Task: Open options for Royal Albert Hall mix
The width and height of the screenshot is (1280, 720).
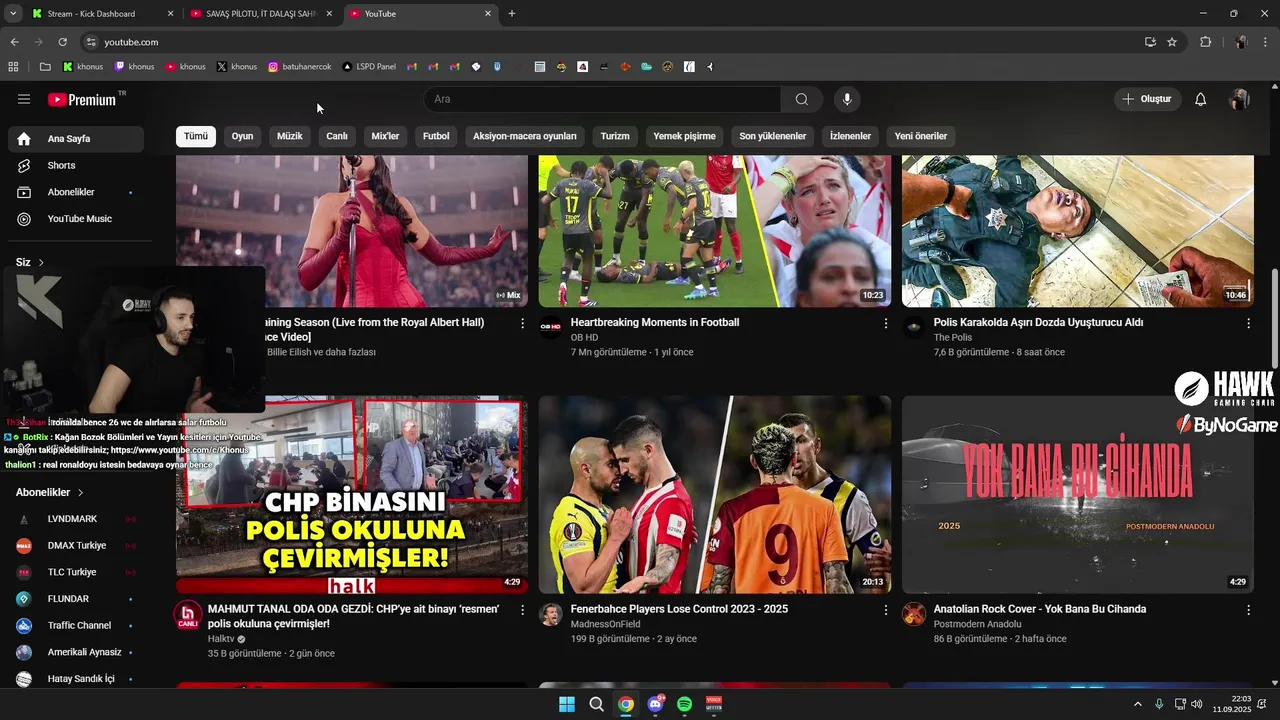Action: point(522,323)
